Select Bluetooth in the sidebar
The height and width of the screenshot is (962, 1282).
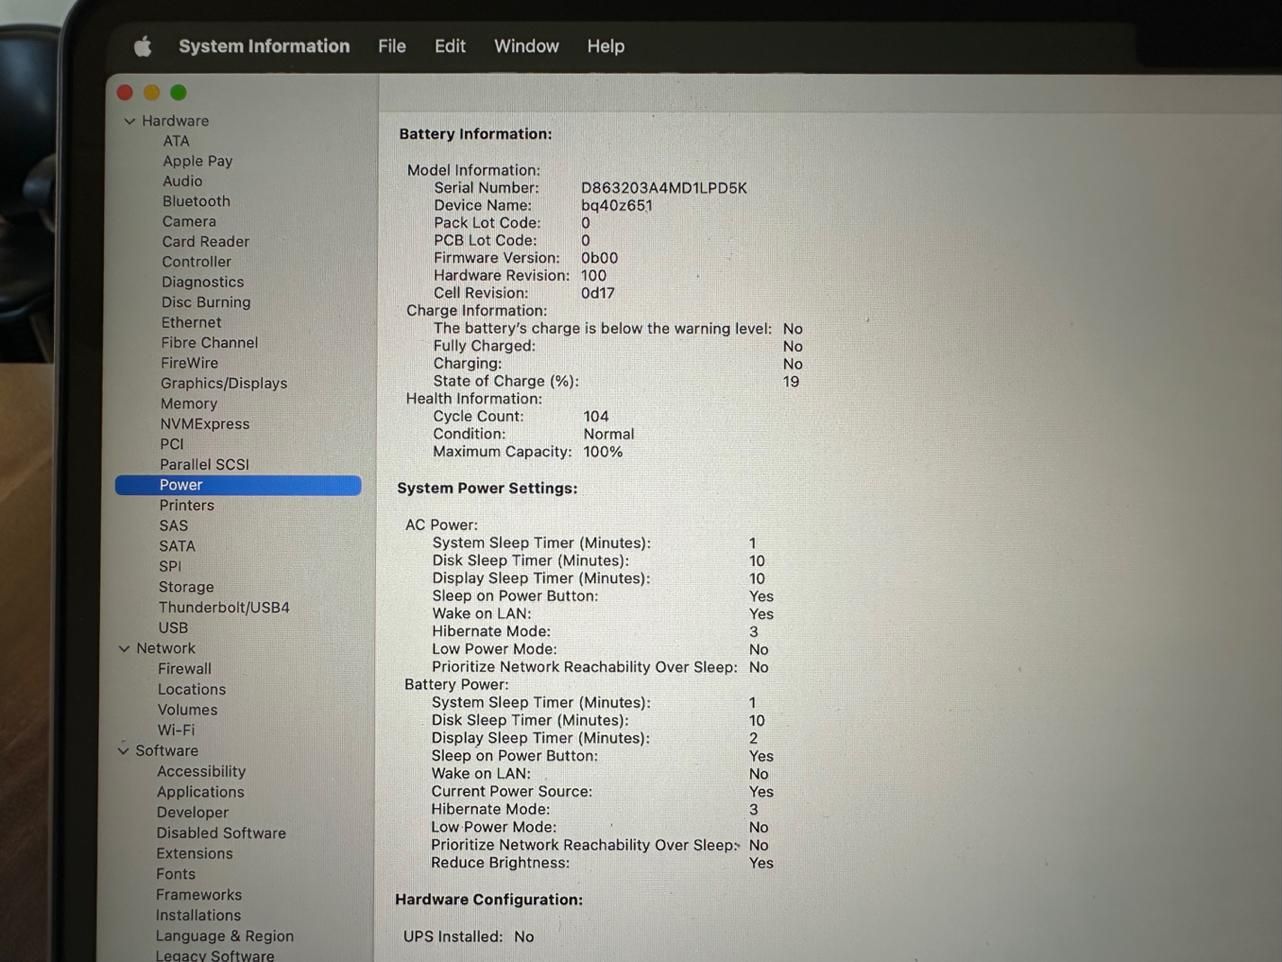196,201
